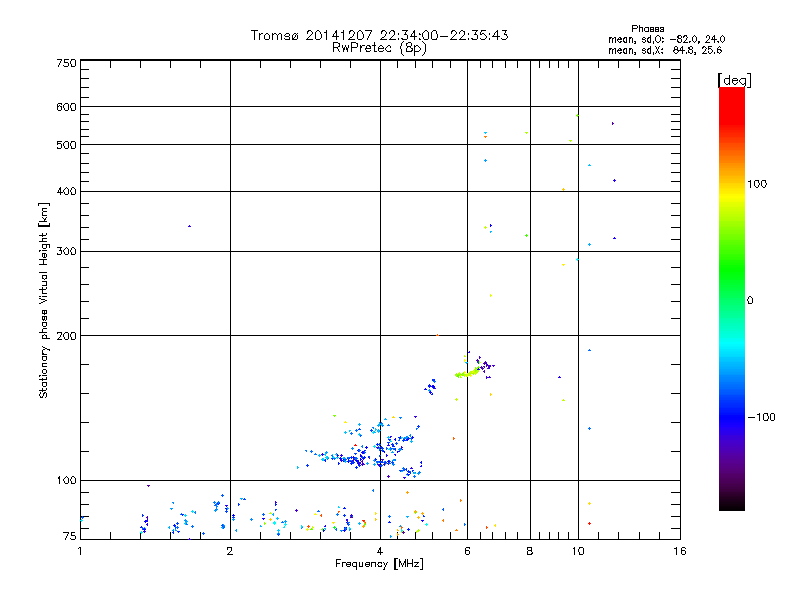800x600 pixels.
Task: Click the 'Stationary phase Virtual Height [km]' label
Action: click(x=44, y=300)
